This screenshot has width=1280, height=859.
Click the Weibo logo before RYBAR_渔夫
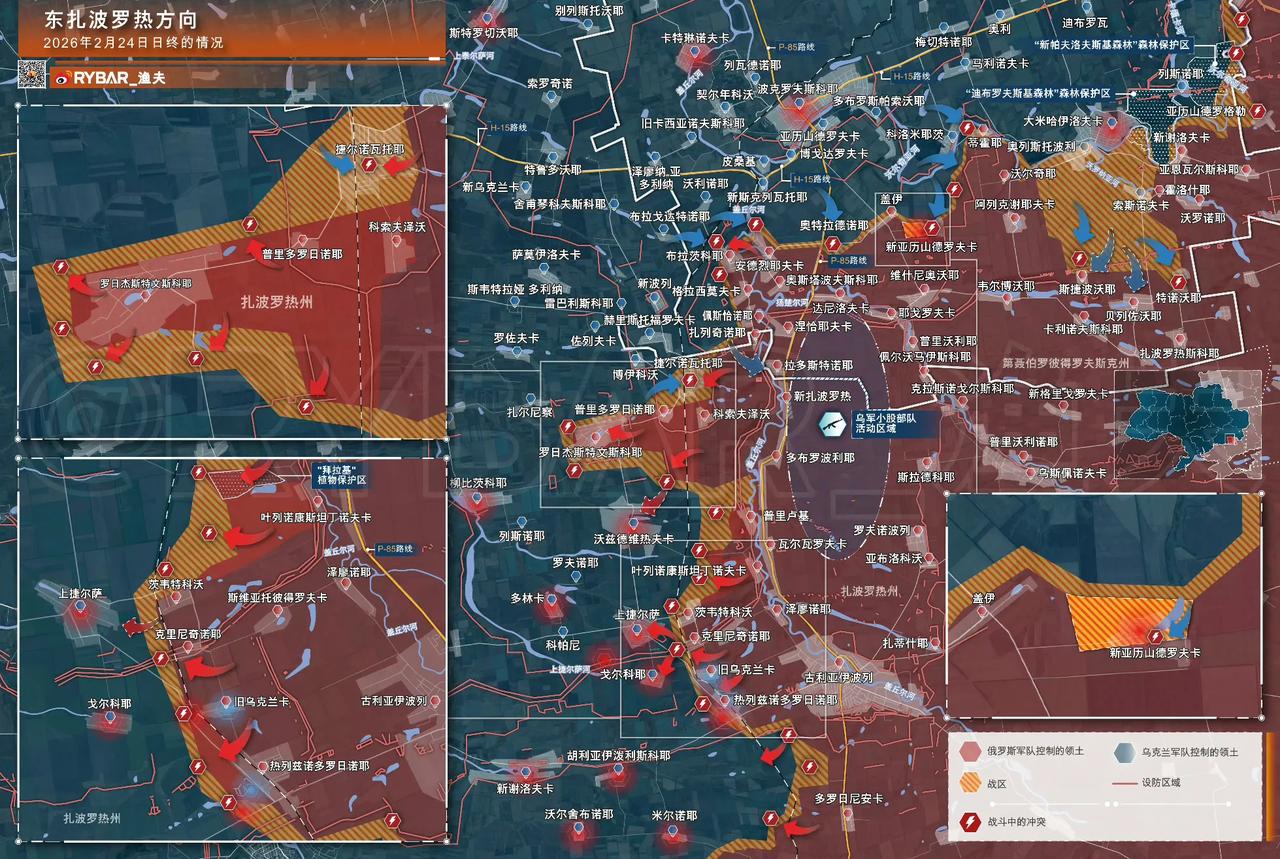63,76
